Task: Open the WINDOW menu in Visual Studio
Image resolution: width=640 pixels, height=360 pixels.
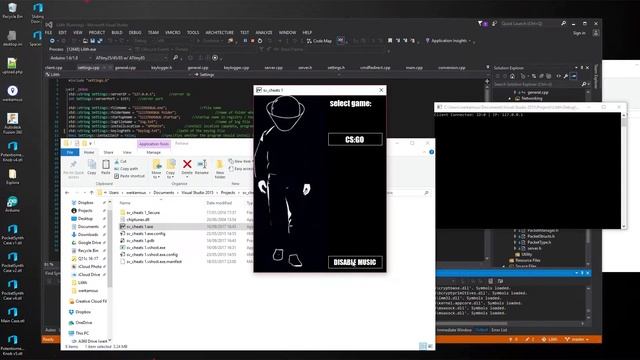Action: pos(287,32)
